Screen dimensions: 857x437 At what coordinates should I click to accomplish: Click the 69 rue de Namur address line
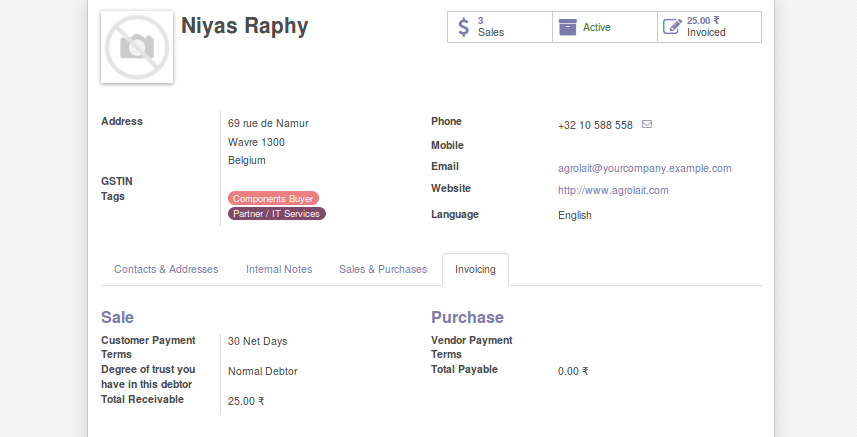(x=268, y=123)
